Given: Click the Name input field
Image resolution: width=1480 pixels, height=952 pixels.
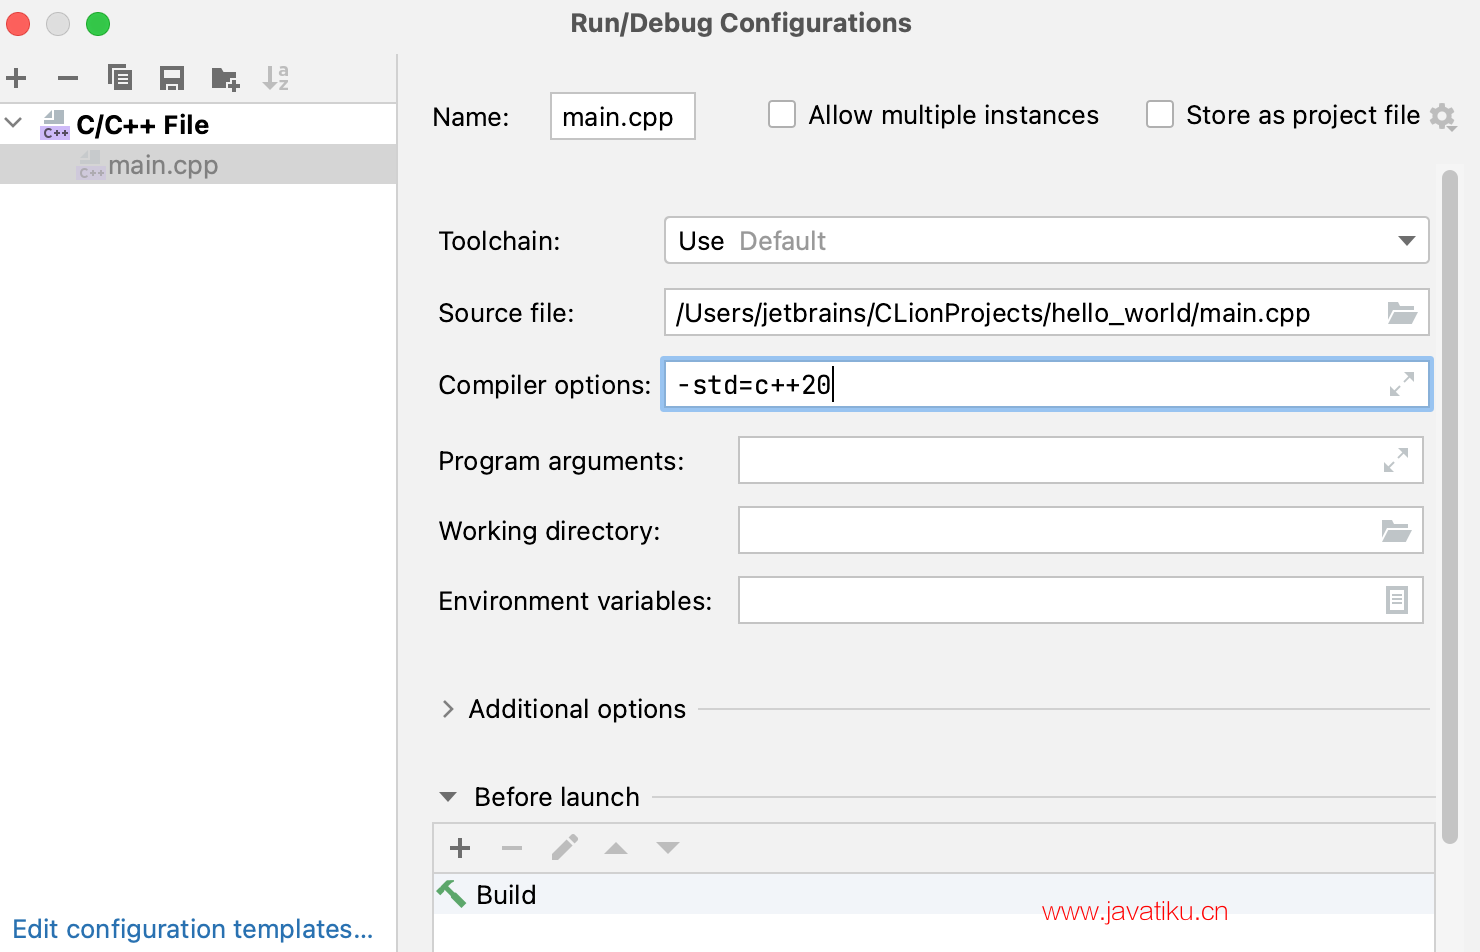Looking at the screenshot, I should pyautogui.click(x=622, y=116).
